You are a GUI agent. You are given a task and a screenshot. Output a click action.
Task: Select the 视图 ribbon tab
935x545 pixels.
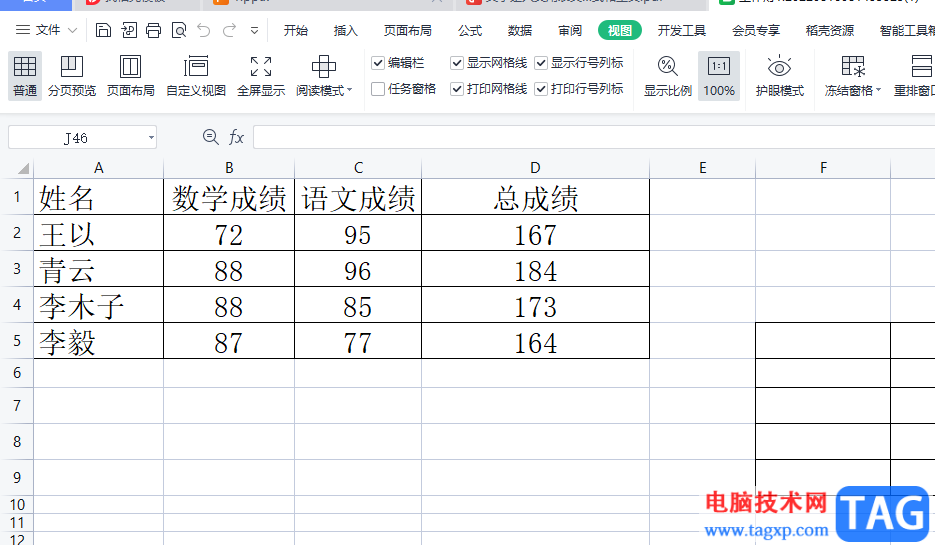[620, 30]
